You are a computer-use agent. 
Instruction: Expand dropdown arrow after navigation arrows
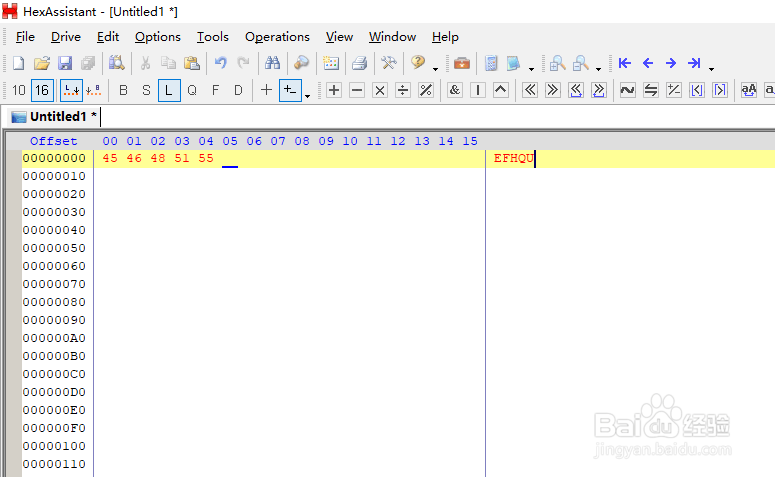711,69
